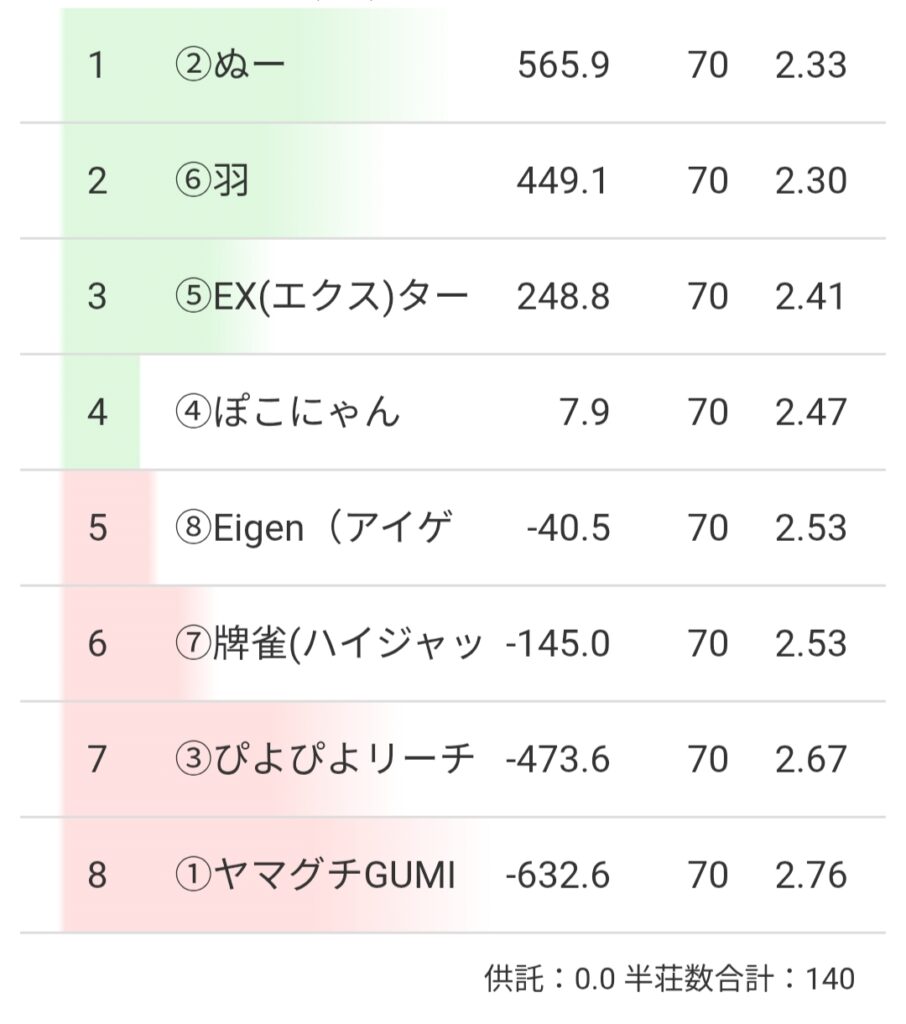906x1024 pixels.
Task: Select the ③ぴよぴよリーチ team name
Action: 324,760
